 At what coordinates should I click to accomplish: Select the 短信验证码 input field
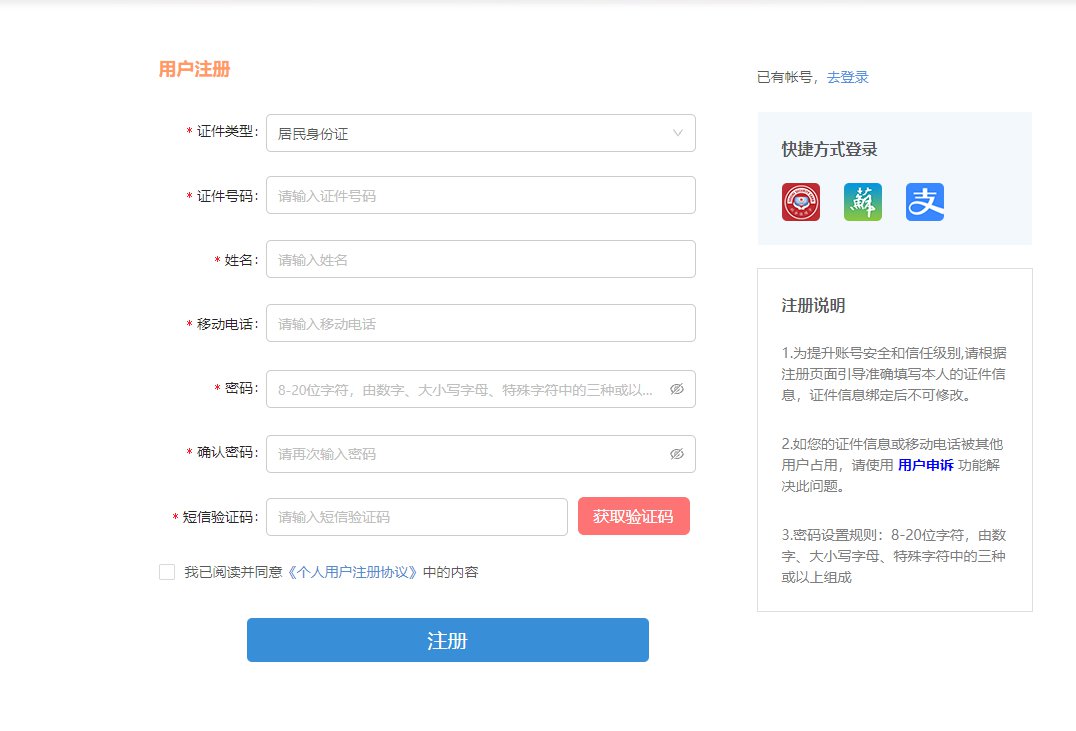click(416, 517)
